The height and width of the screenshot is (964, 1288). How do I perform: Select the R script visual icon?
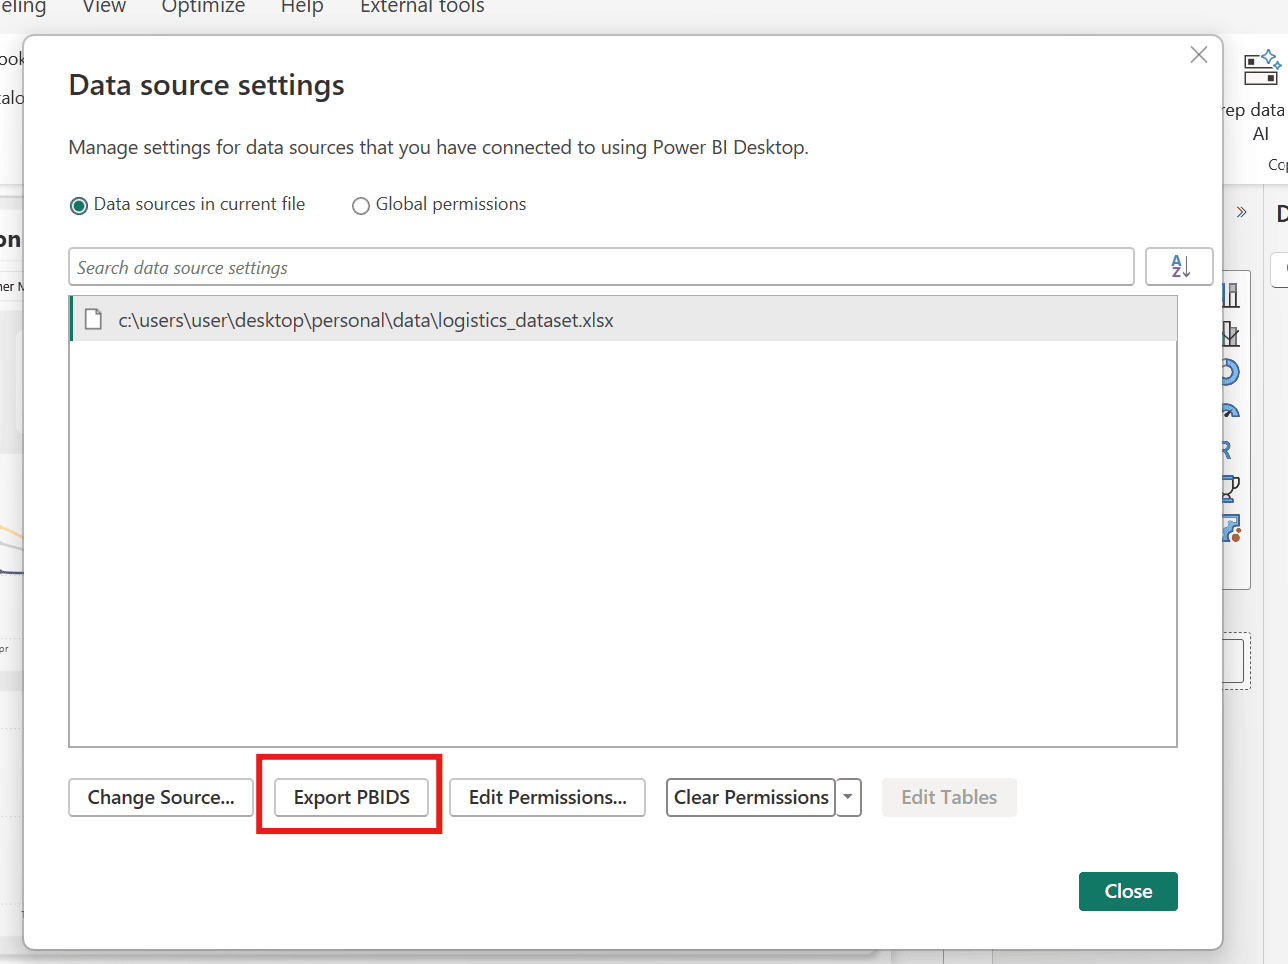point(1228,450)
